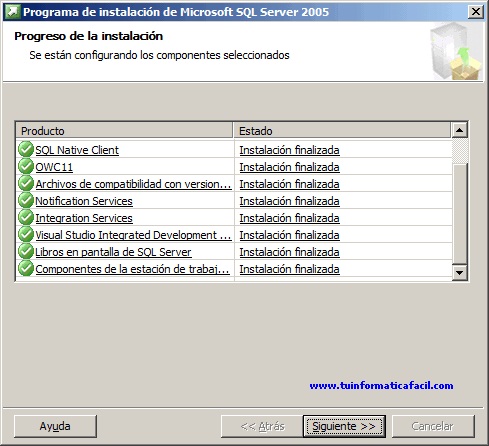Proceed with the Siguiente button
Viewport: 489px width, 446px height.
[x=344, y=426]
